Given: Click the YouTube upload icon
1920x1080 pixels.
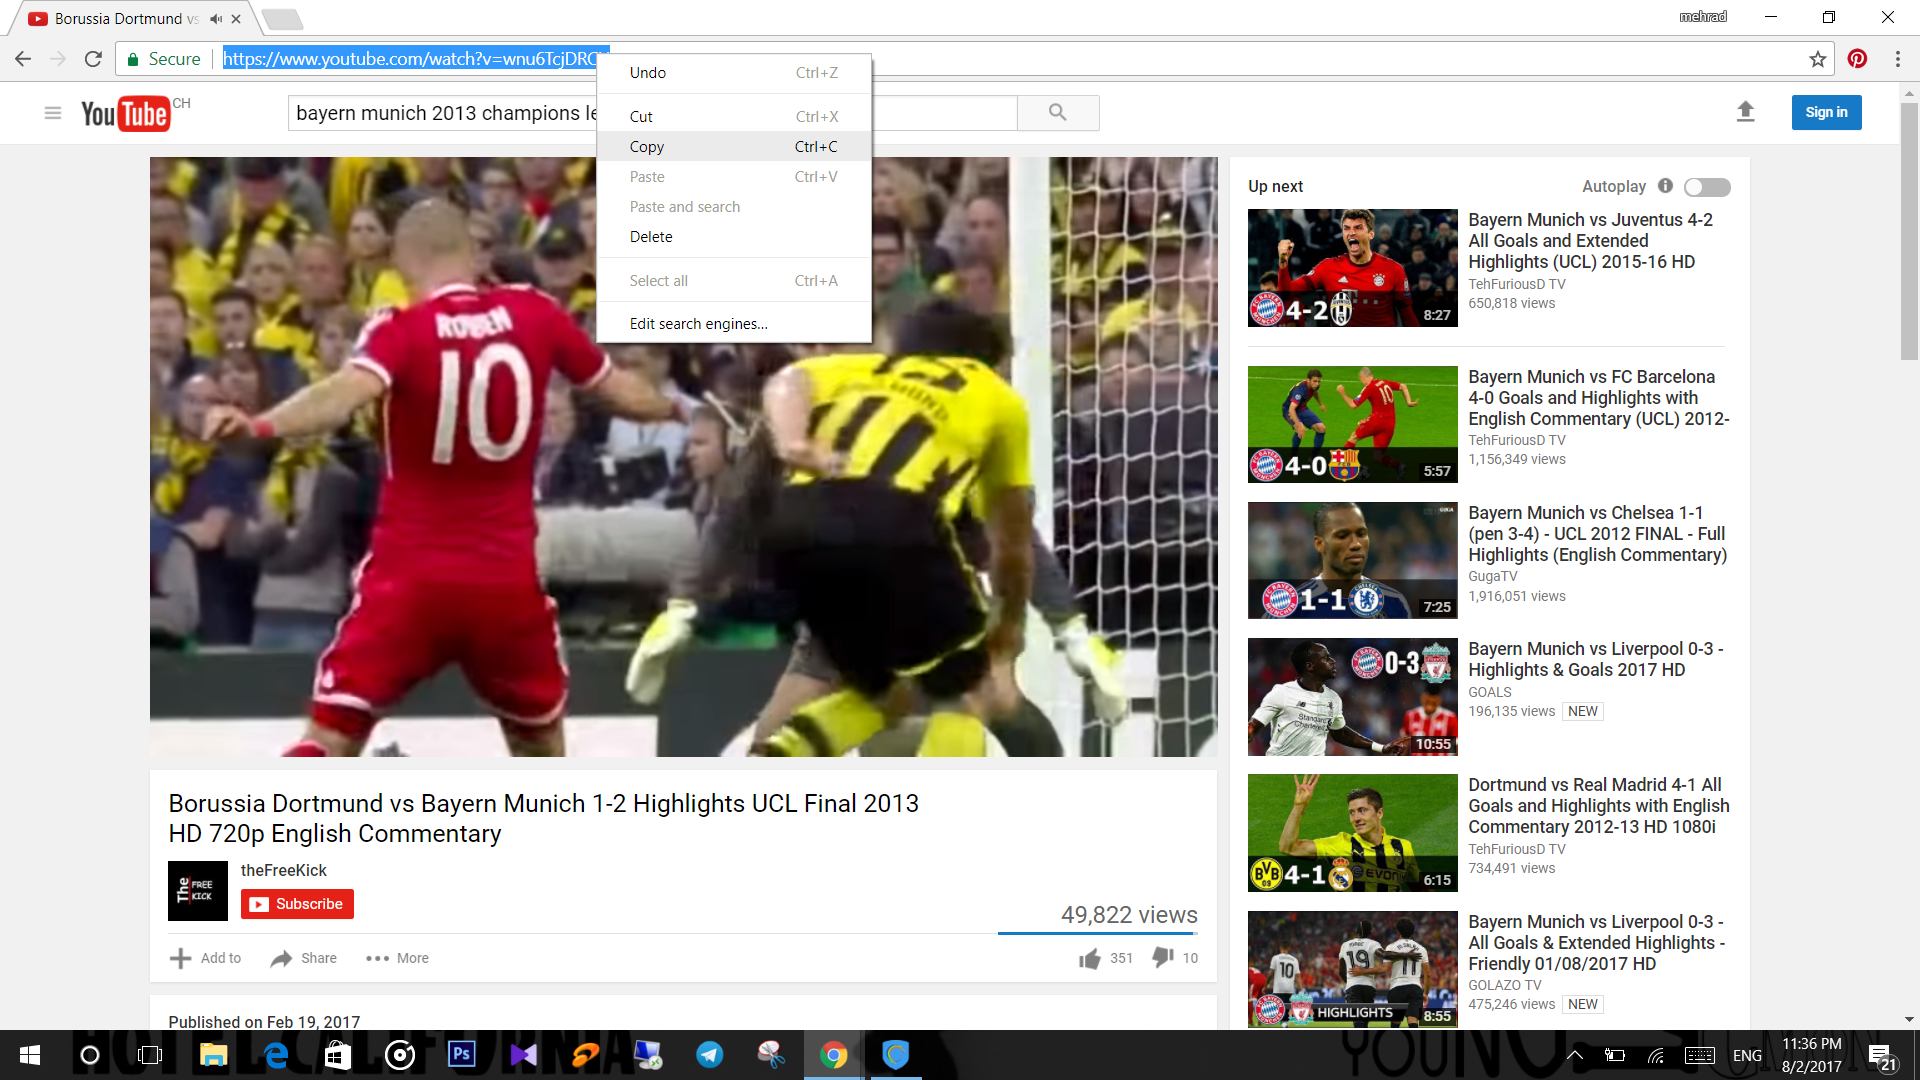Looking at the screenshot, I should [1745, 112].
